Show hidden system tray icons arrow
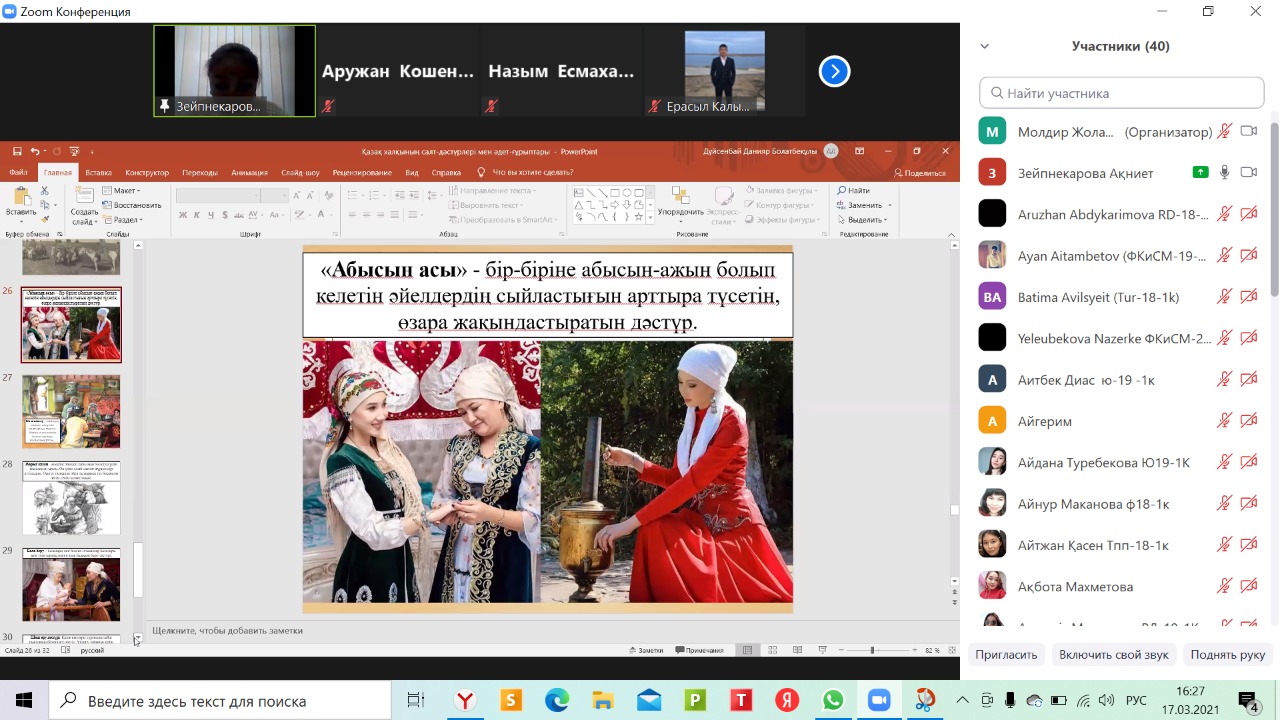This screenshot has width=1280, height=720. coord(962,700)
